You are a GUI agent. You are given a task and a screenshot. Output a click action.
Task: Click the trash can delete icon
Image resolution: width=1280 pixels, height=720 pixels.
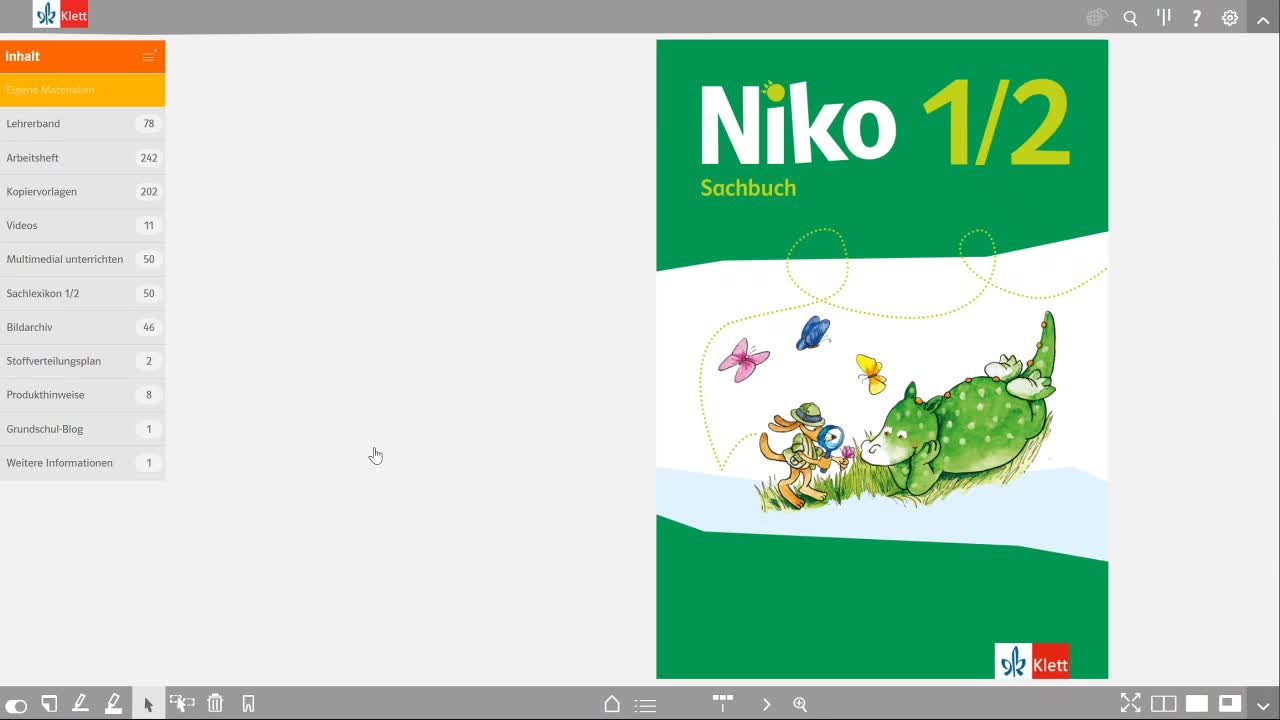pos(215,704)
